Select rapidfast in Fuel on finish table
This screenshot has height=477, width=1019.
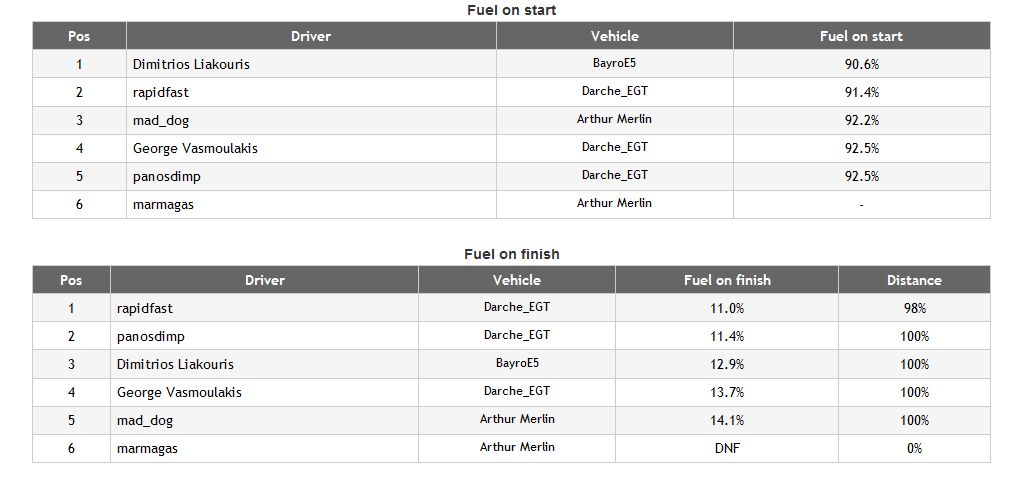145,308
